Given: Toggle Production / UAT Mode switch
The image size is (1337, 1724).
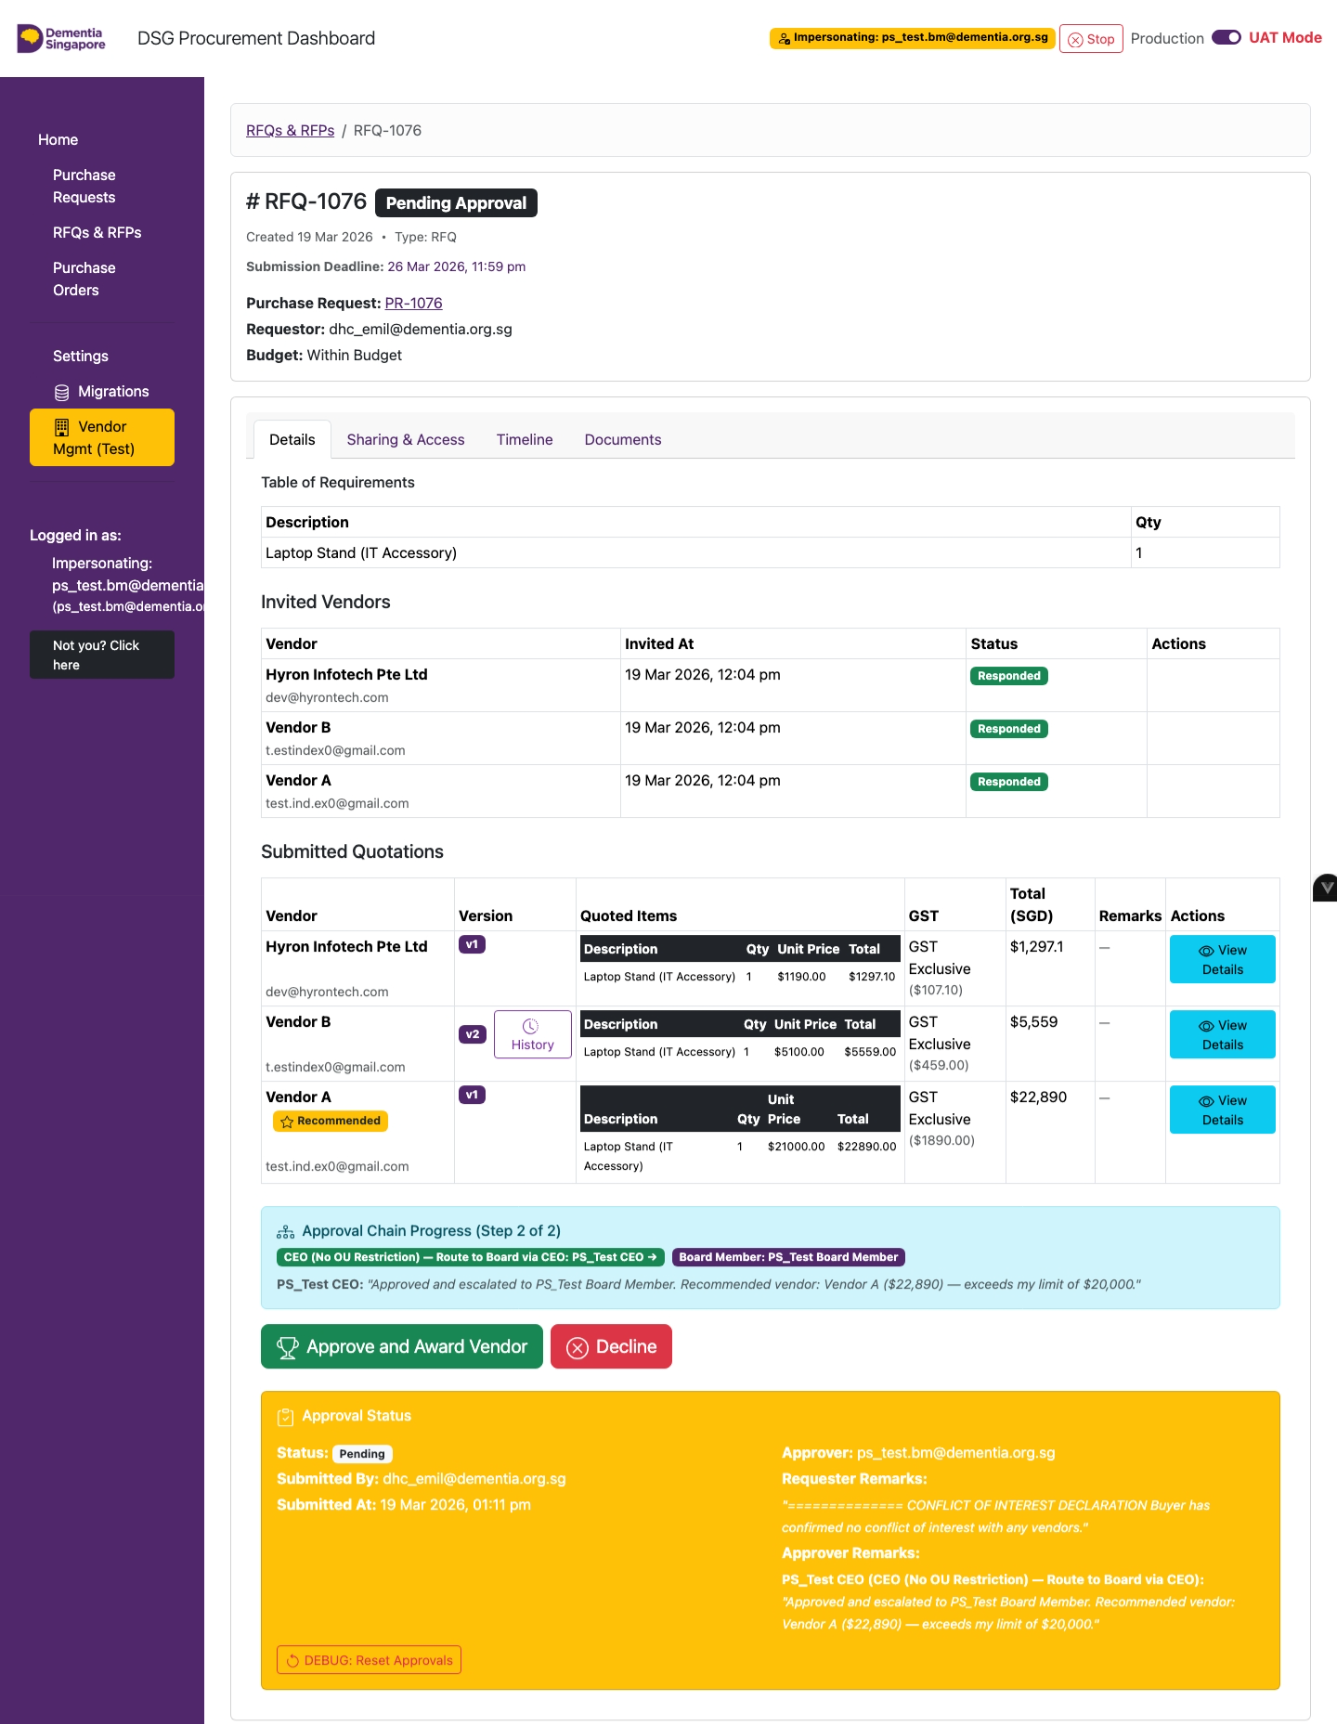Looking at the screenshot, I should pos(1226,38).
